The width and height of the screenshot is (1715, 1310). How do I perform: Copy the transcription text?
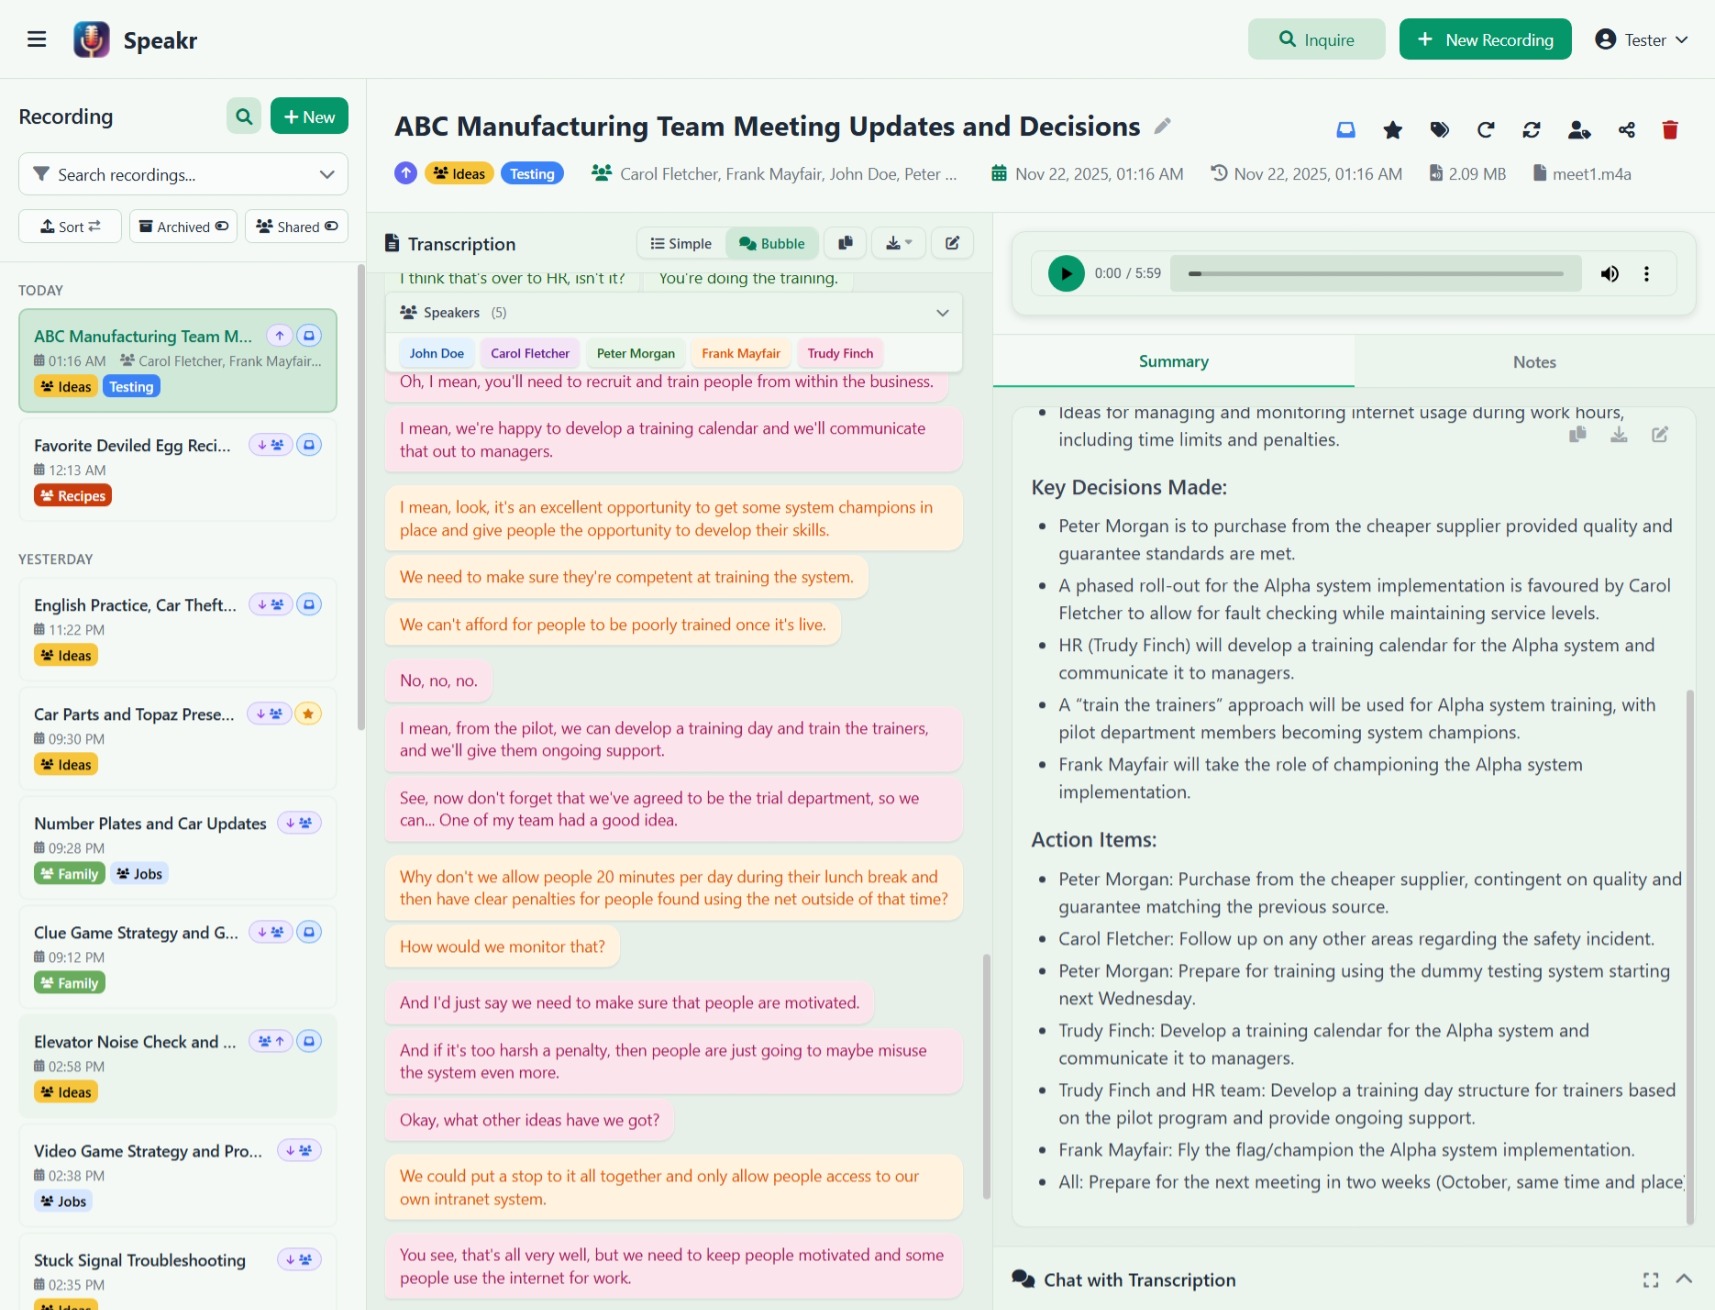click(845, 243)
